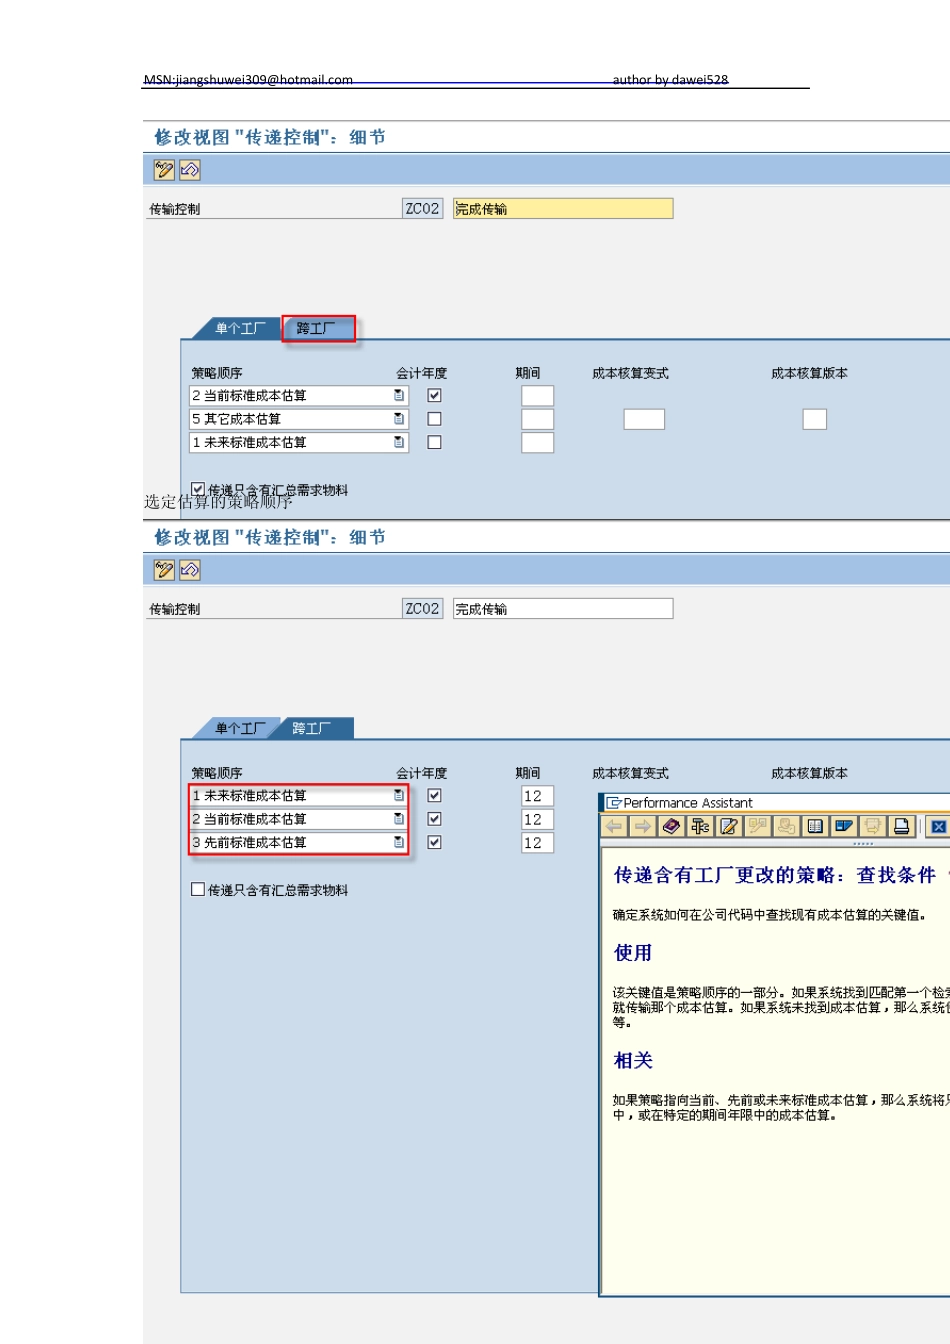Open upper view dropdown for 1 未来标准成本估算
Viewport: 950px width, 1344px height.
399,442
